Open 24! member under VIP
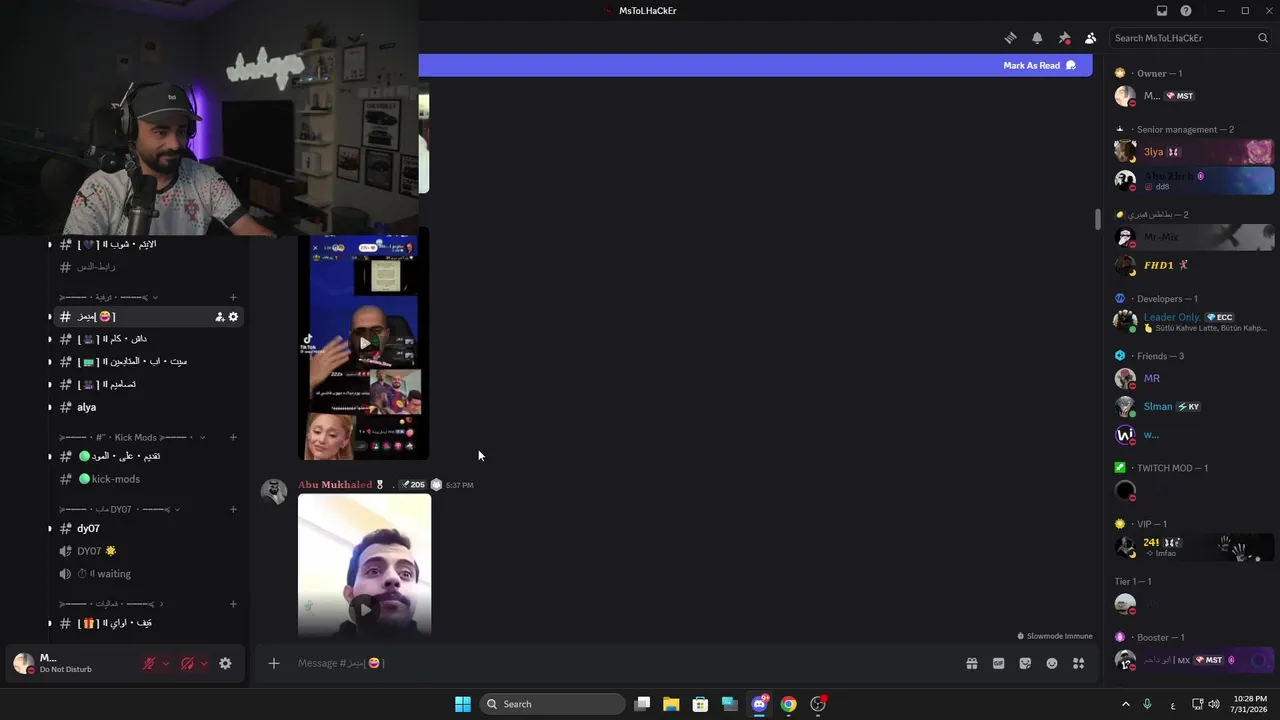Screen dimensions: 1280x720 click(x=1194, y=547)
